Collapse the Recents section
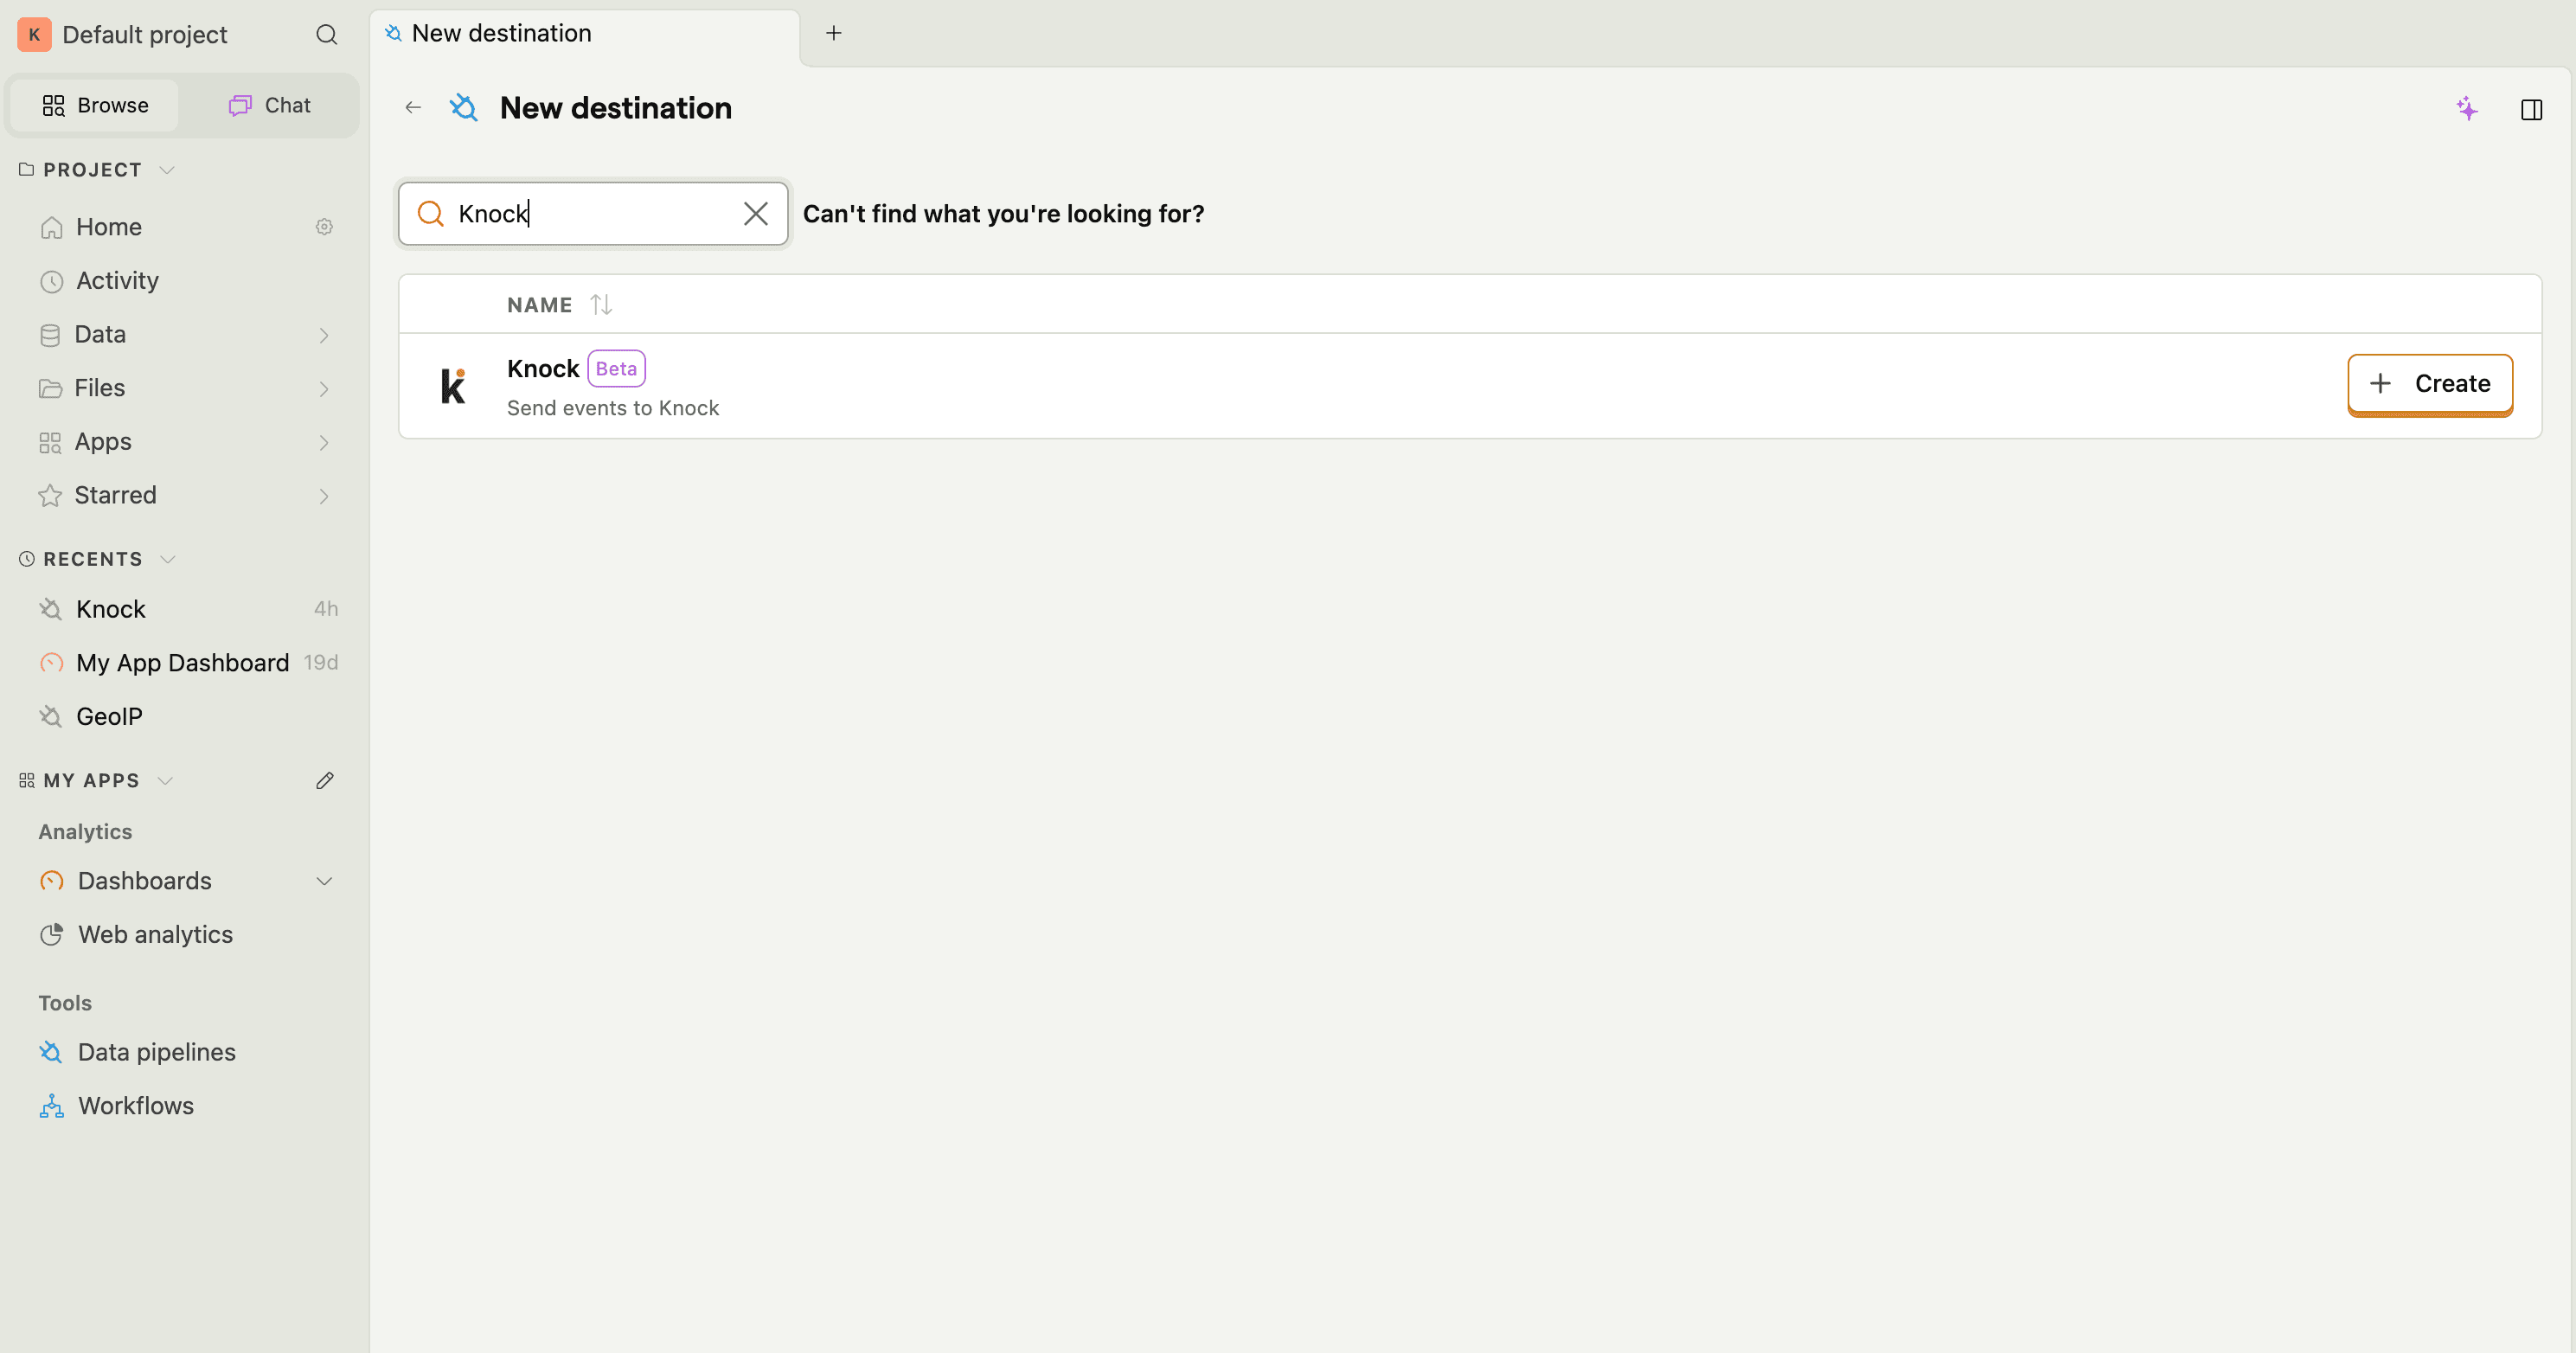Image resolution: width=2576 pixels, height=1353 pixels. coord(166,559)
